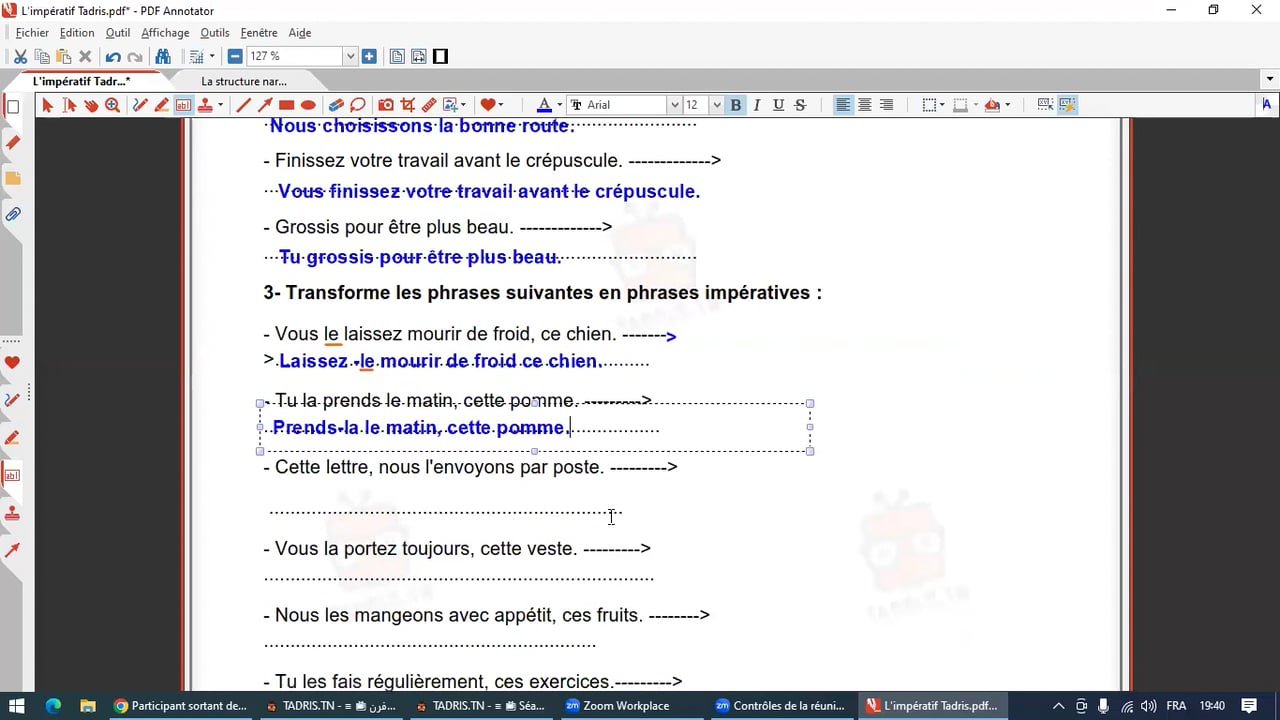The width and height of the screenshot is (1280, 720).
Task: Open the Fichier menu
Action: click(x=32, y=33)
